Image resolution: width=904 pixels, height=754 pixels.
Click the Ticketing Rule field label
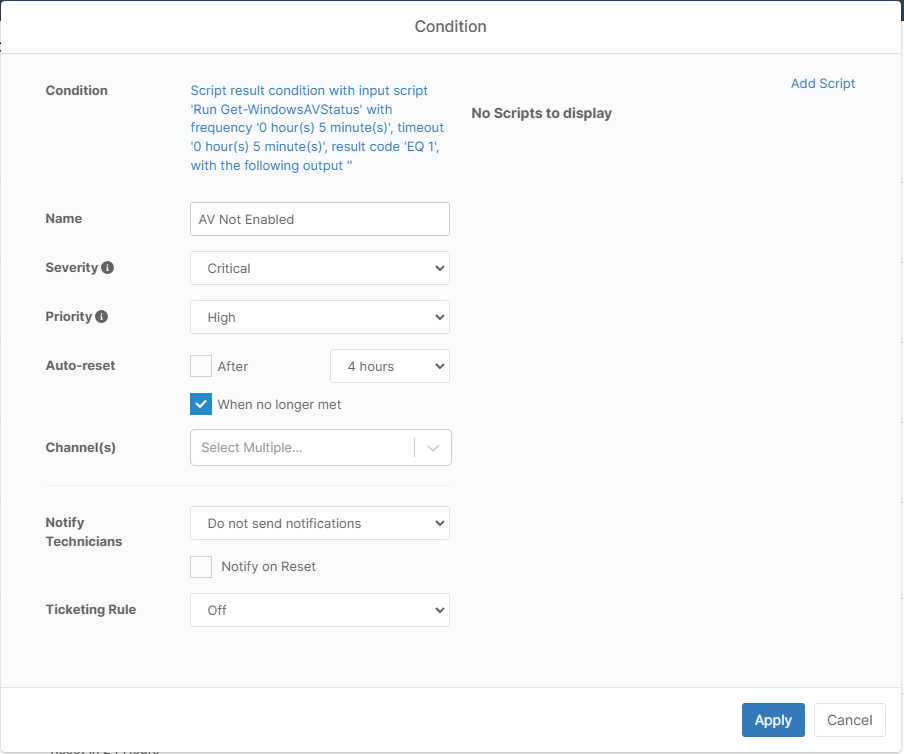click(x=91, y=609)
